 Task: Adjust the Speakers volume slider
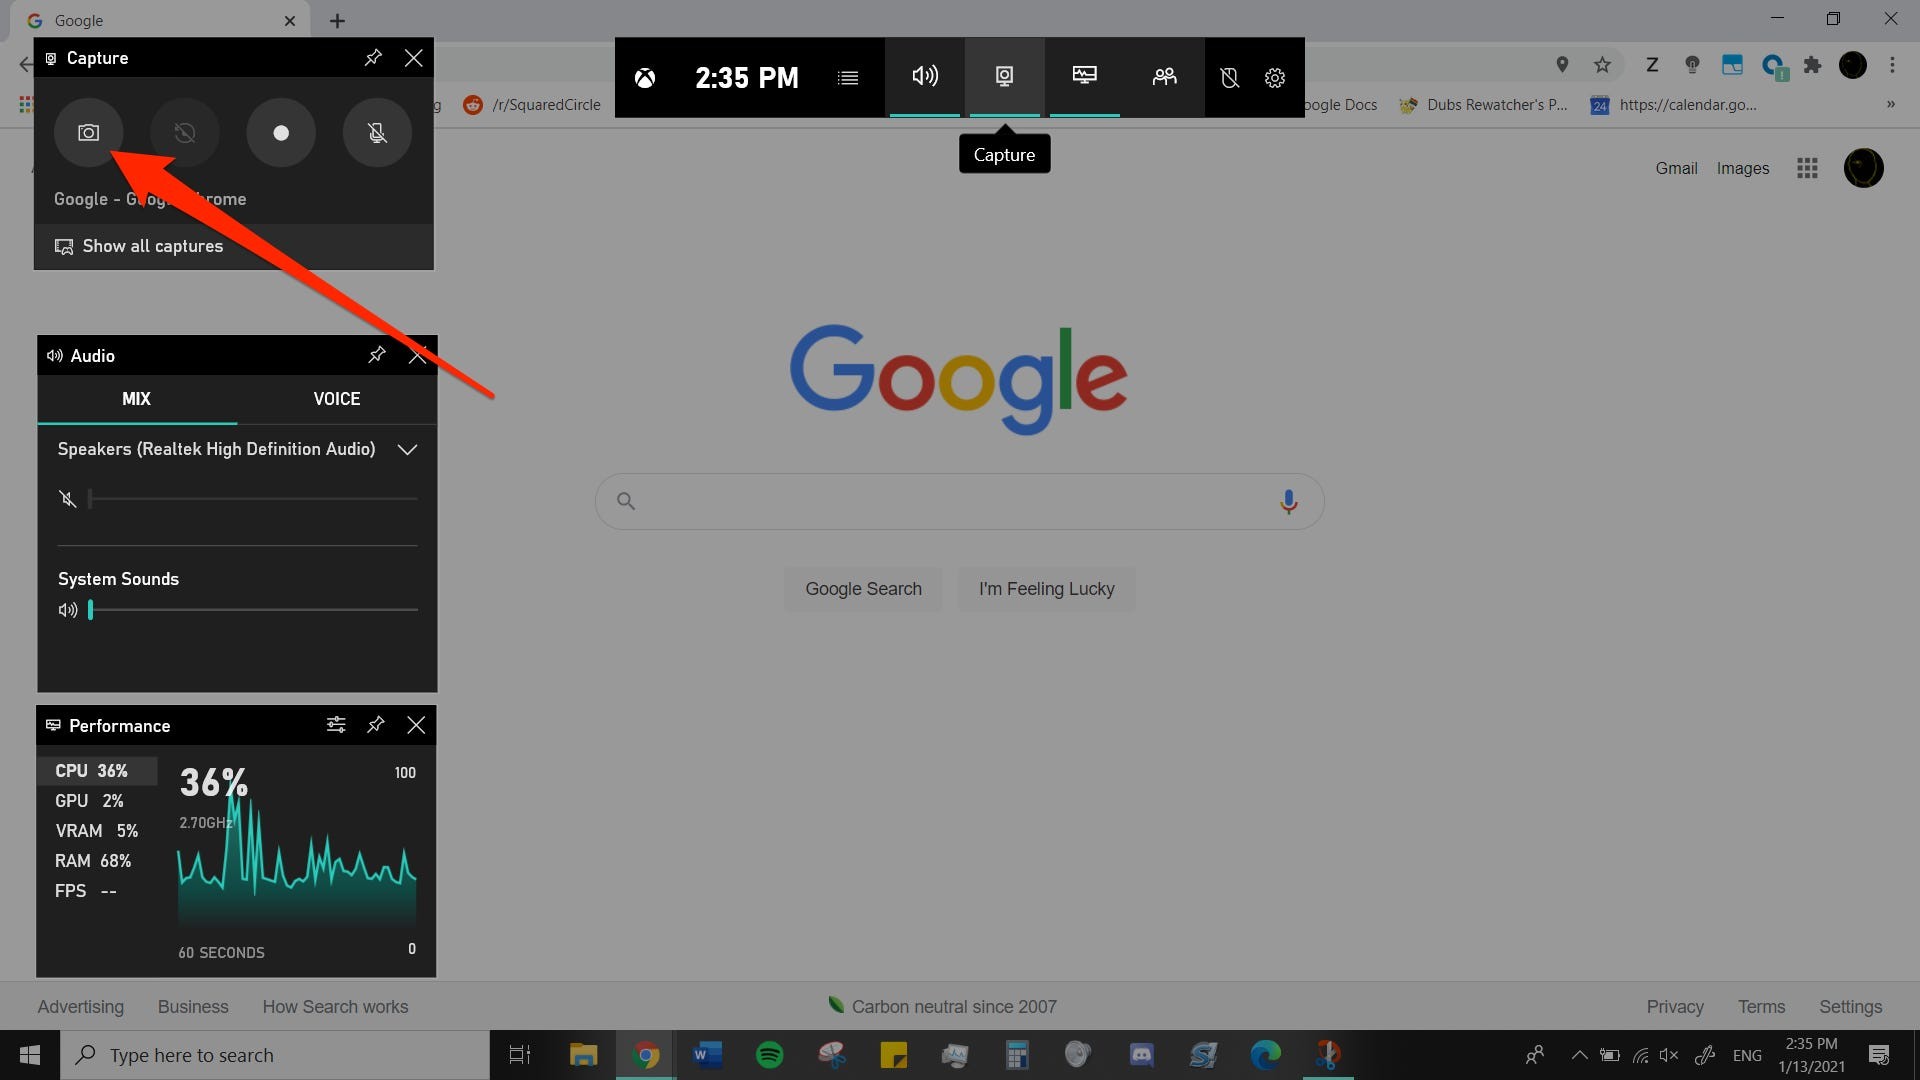pyautogui.click(x=253, y=498)
